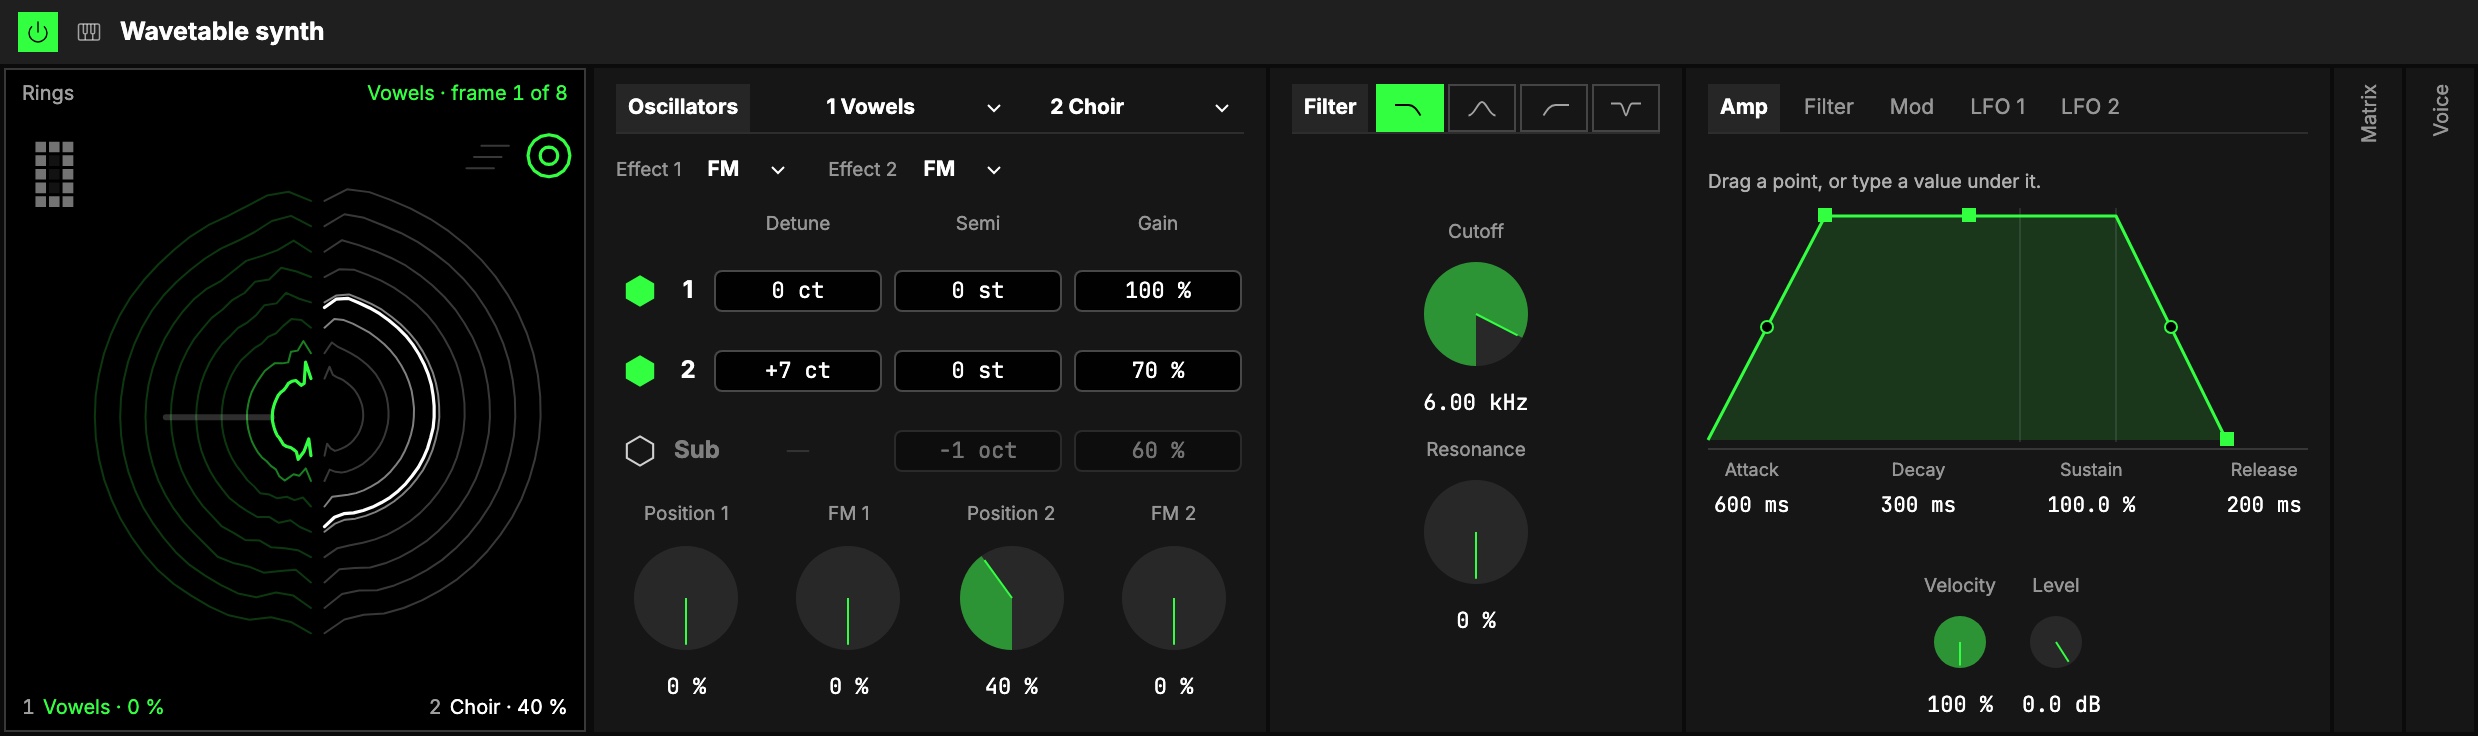Screen dimensions: 2478x736
Task: Click the Sustain value 100.0 %
Action: 2091,505
